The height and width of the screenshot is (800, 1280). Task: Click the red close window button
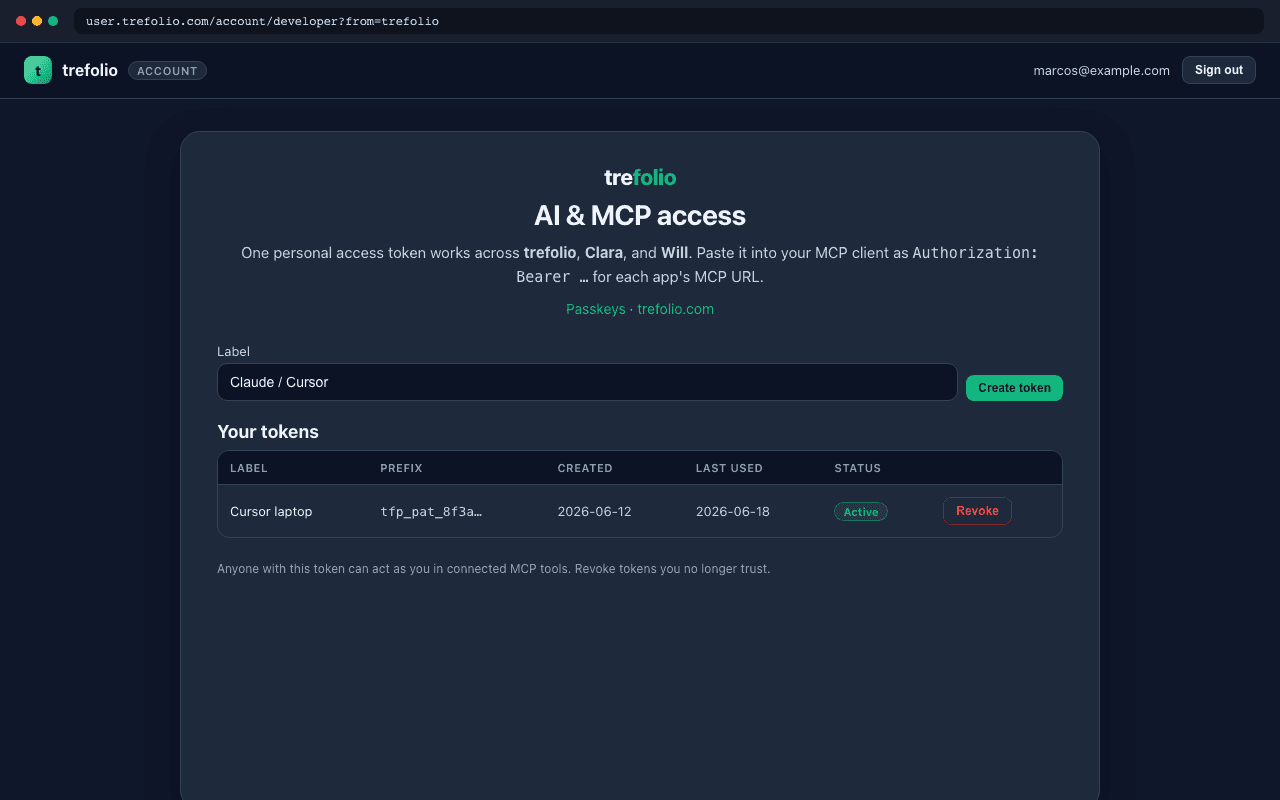(21, 21)
